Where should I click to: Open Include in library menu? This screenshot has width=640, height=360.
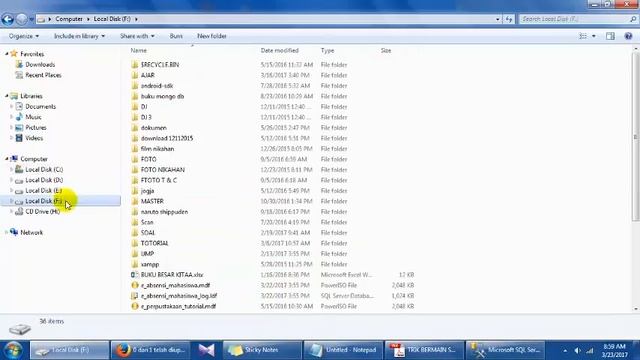click(x=79, y=36)
